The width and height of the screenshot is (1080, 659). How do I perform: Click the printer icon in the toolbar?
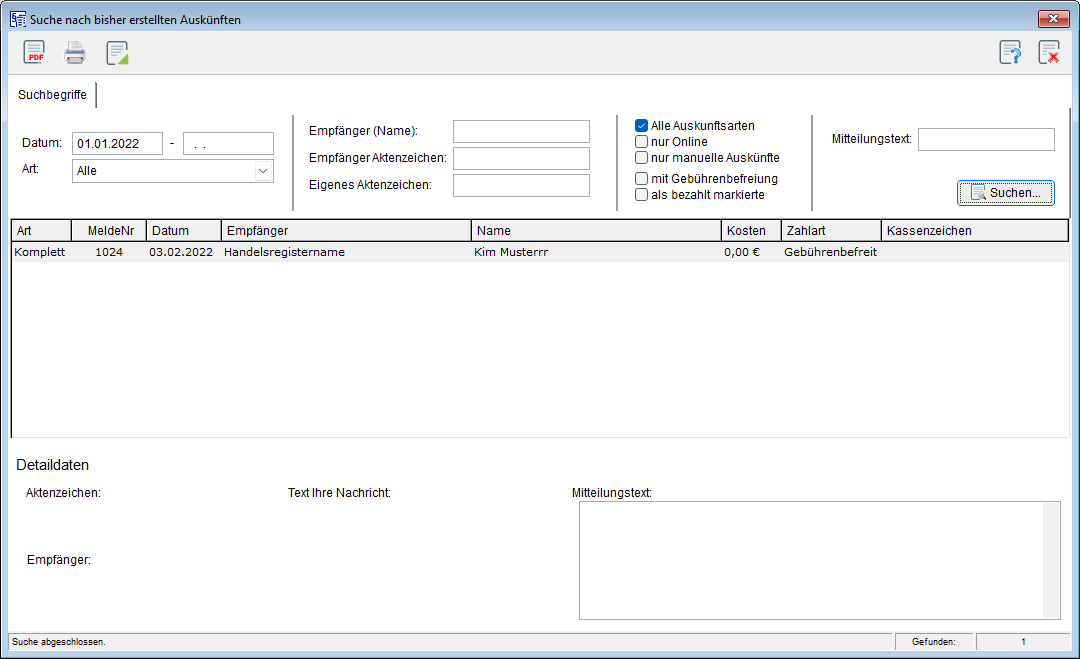75,53
